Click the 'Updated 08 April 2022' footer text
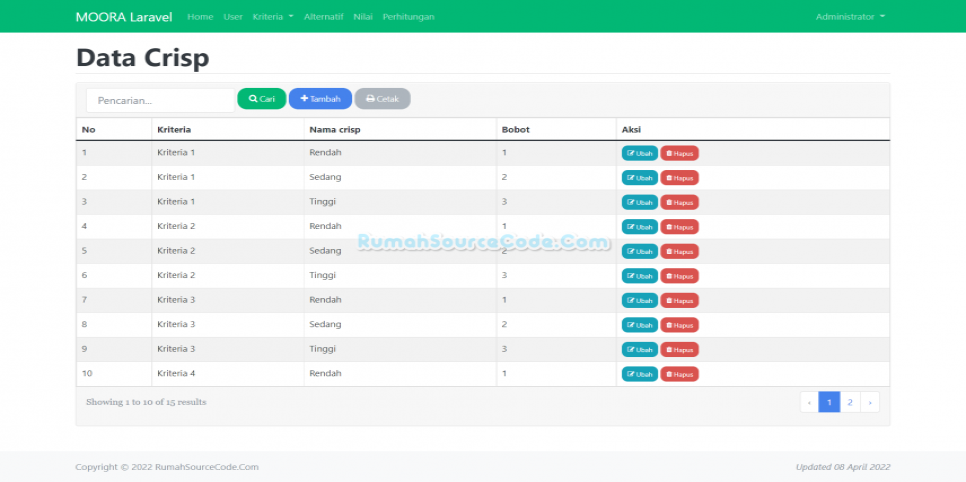The height and width of the screenshot is (482, 966). pos(843,467)
